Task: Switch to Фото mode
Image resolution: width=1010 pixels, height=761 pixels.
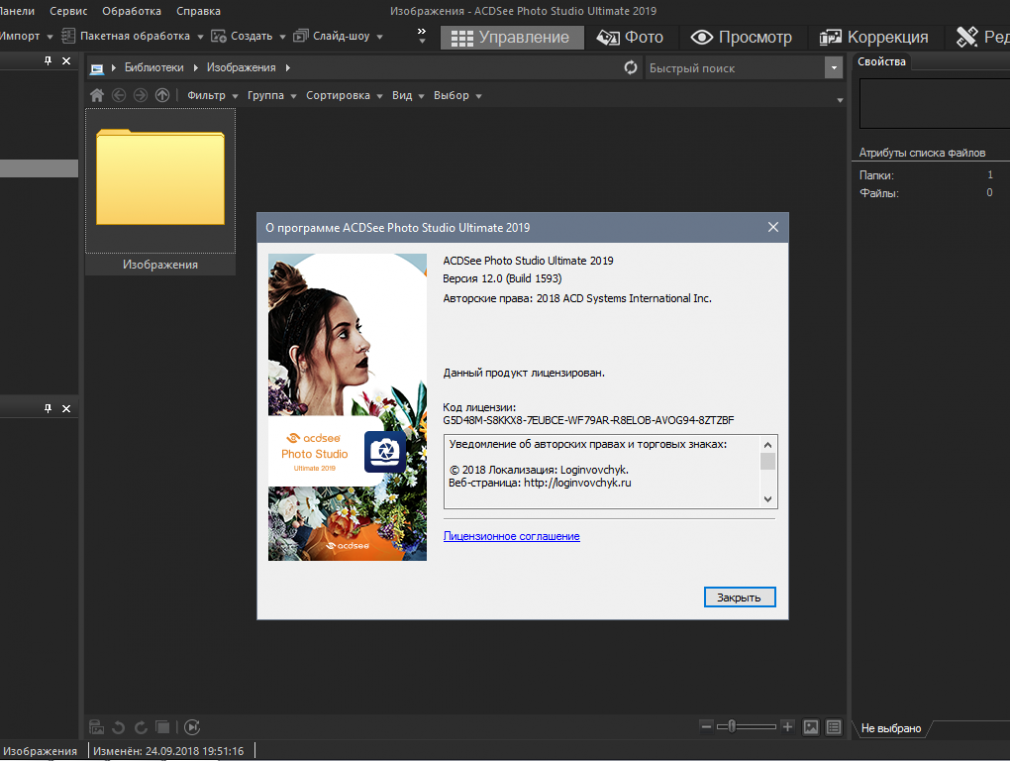Action: click(629, 37)
